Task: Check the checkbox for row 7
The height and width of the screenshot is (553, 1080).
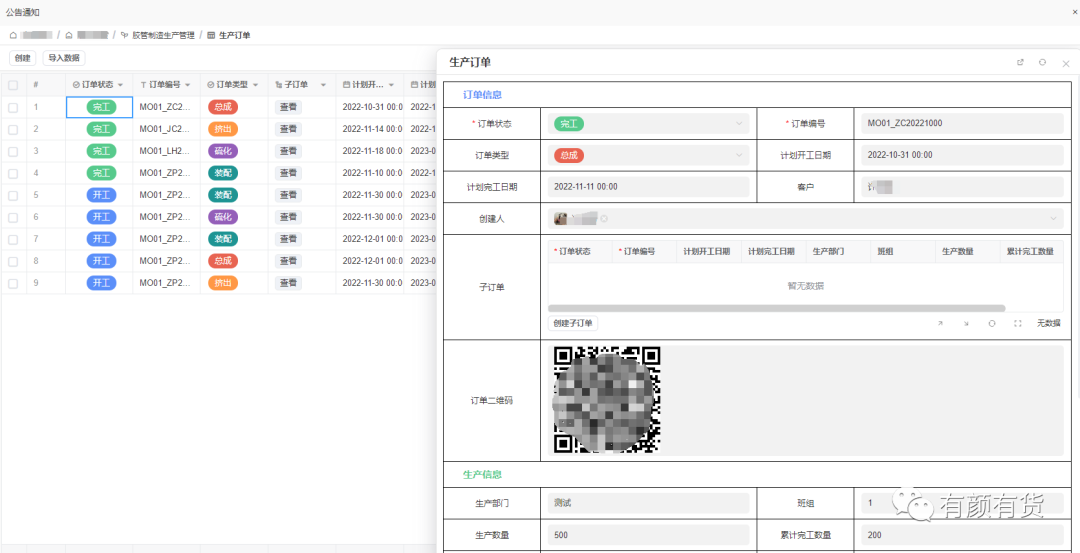Action: click(x=13, y=239)
